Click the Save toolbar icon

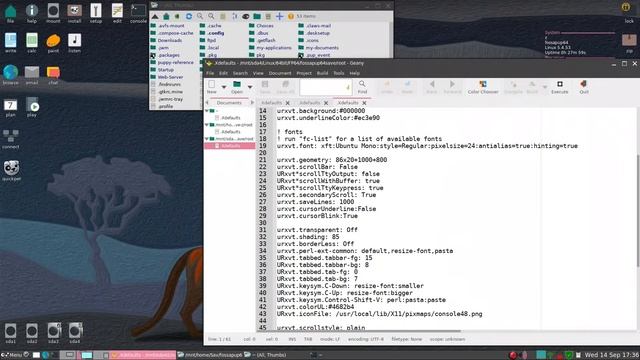click(265, 84)
